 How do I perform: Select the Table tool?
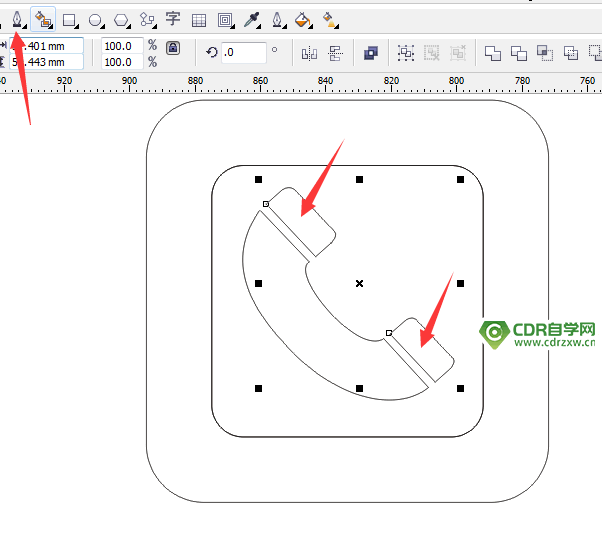pyautogui.click(x=198, y=20)
